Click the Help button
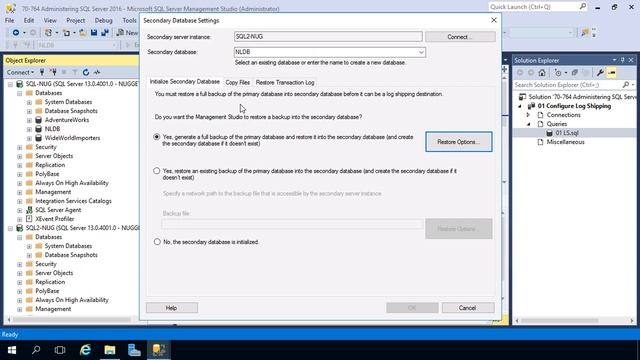This screenshot has width=640, height=360. coord(172,308)
